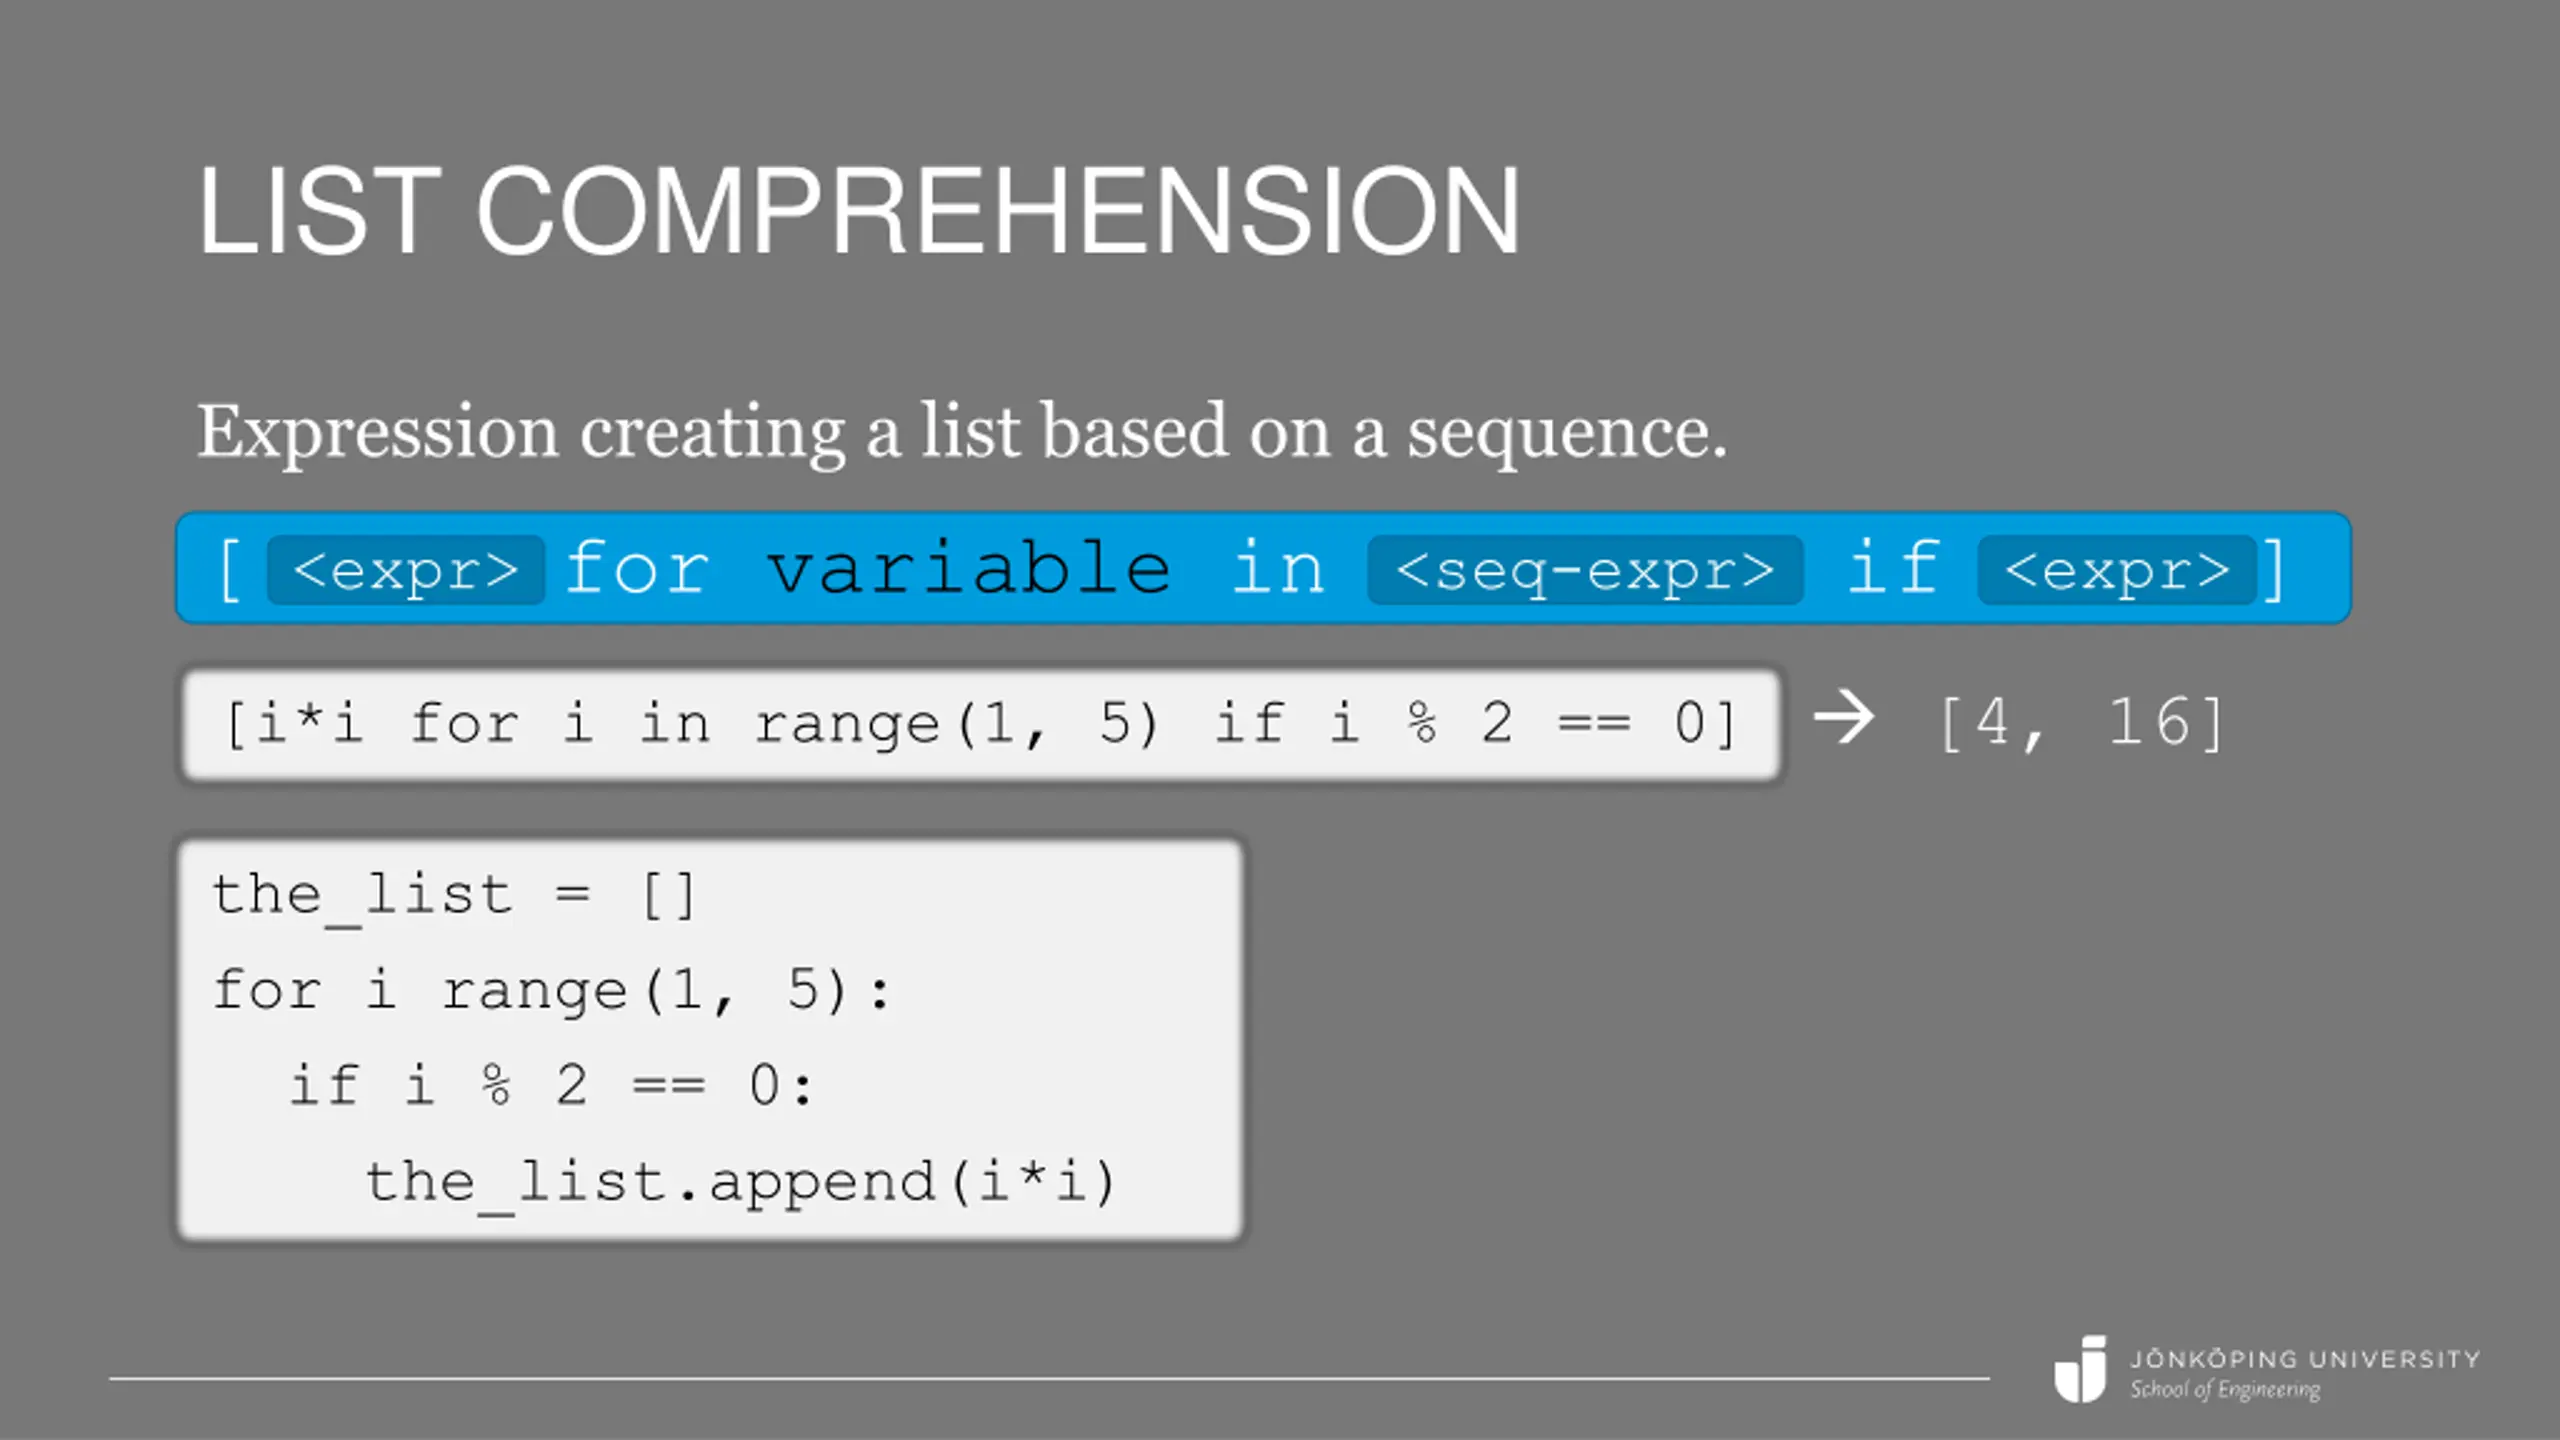This screenshot has width=2560, height=1440.
Task: Click the sentence "Expression creating a list based on a sequence."
Action: pyautogui.click(x=961, y=432)
